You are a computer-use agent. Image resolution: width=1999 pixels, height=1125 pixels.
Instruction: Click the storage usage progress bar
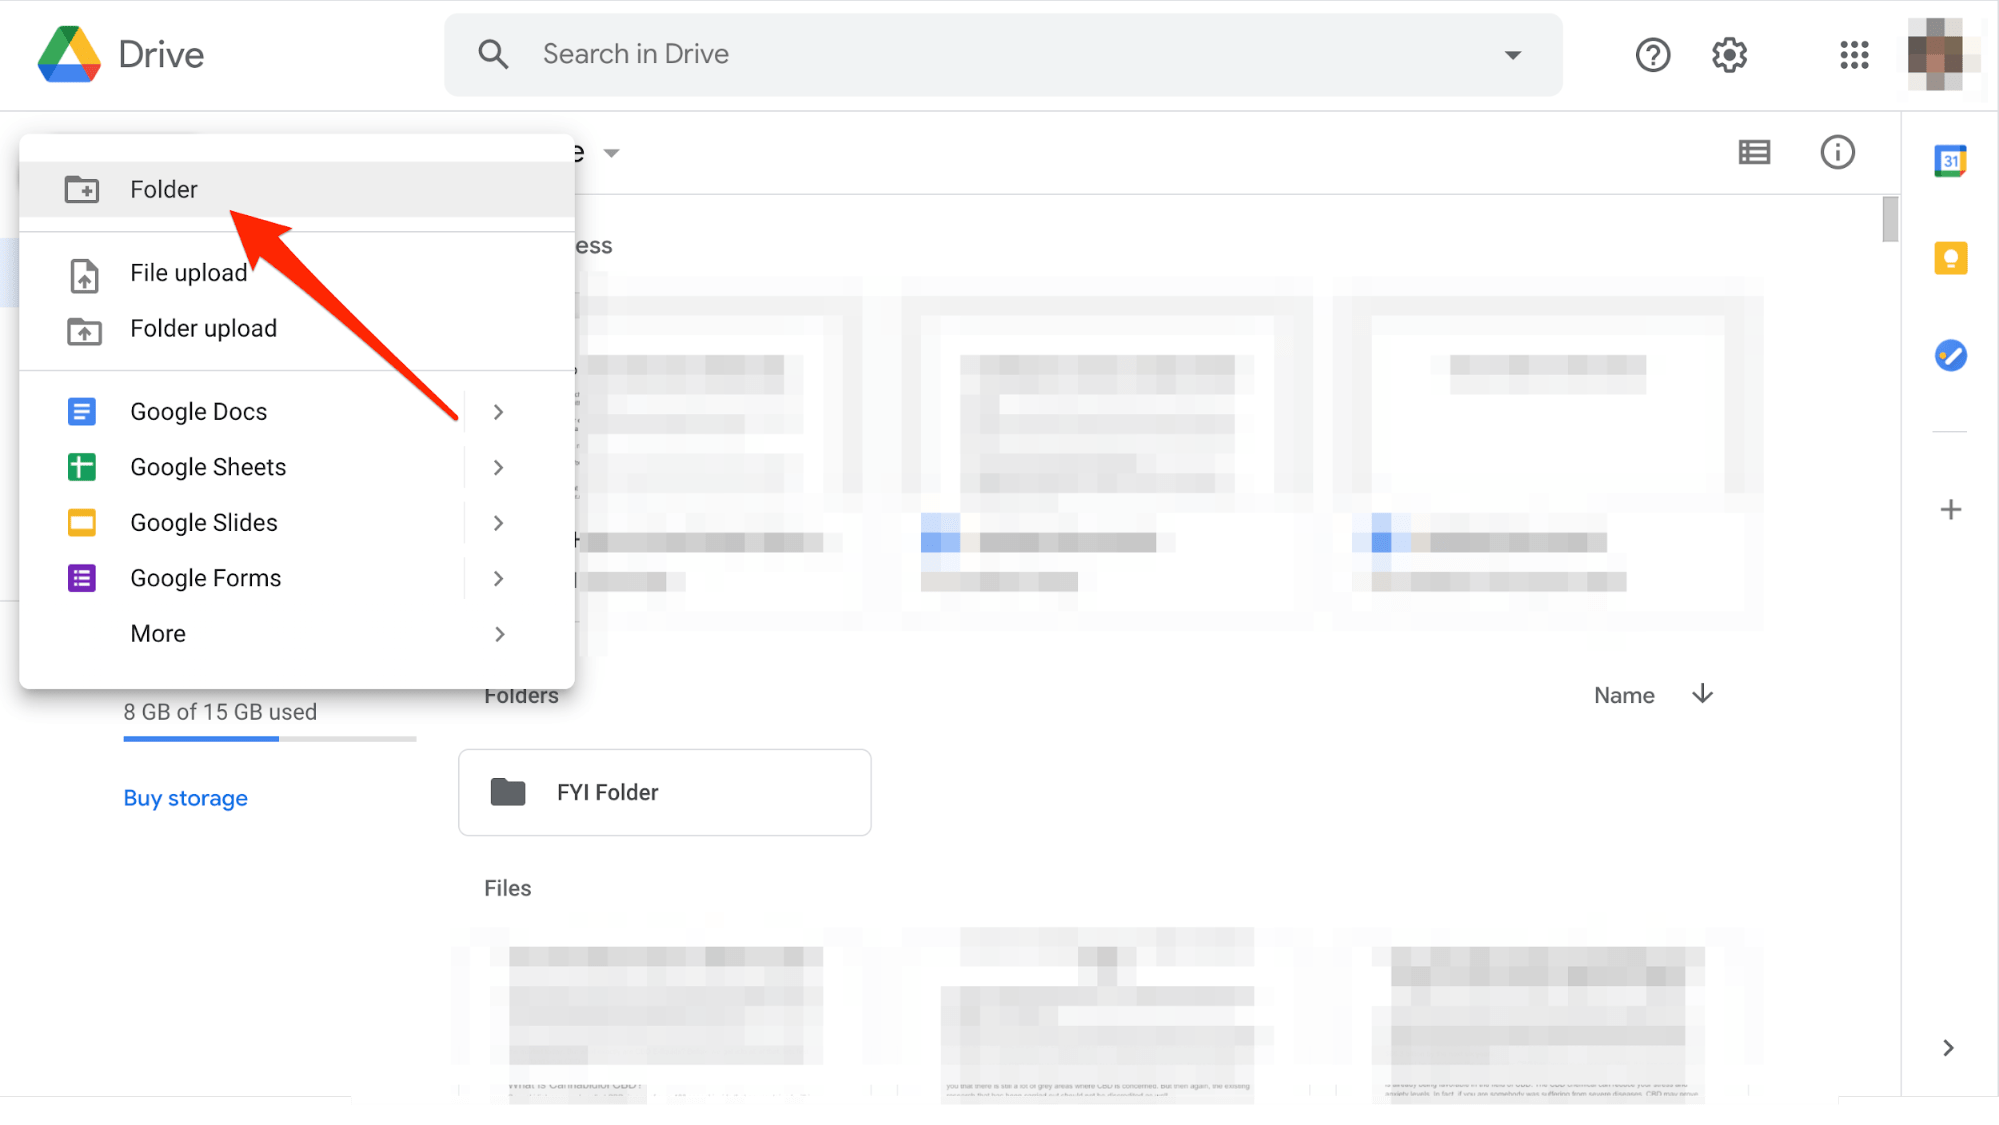pos(270,739)
